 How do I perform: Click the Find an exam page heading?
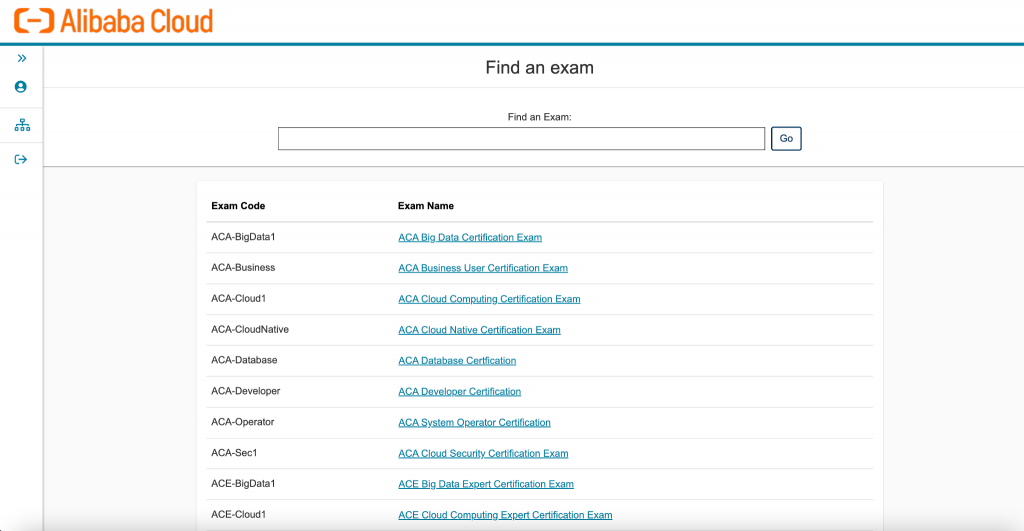[x=539, y=67]
